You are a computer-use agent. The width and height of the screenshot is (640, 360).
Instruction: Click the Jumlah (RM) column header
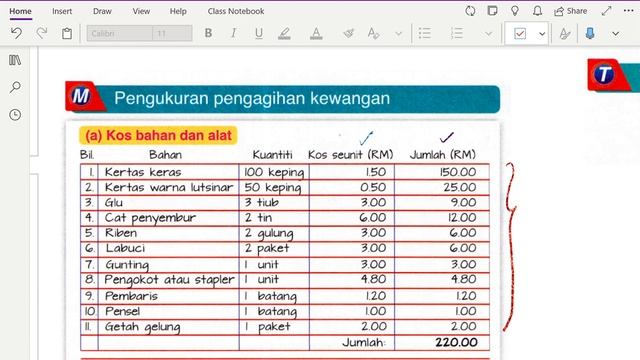(x=443, y=155)
